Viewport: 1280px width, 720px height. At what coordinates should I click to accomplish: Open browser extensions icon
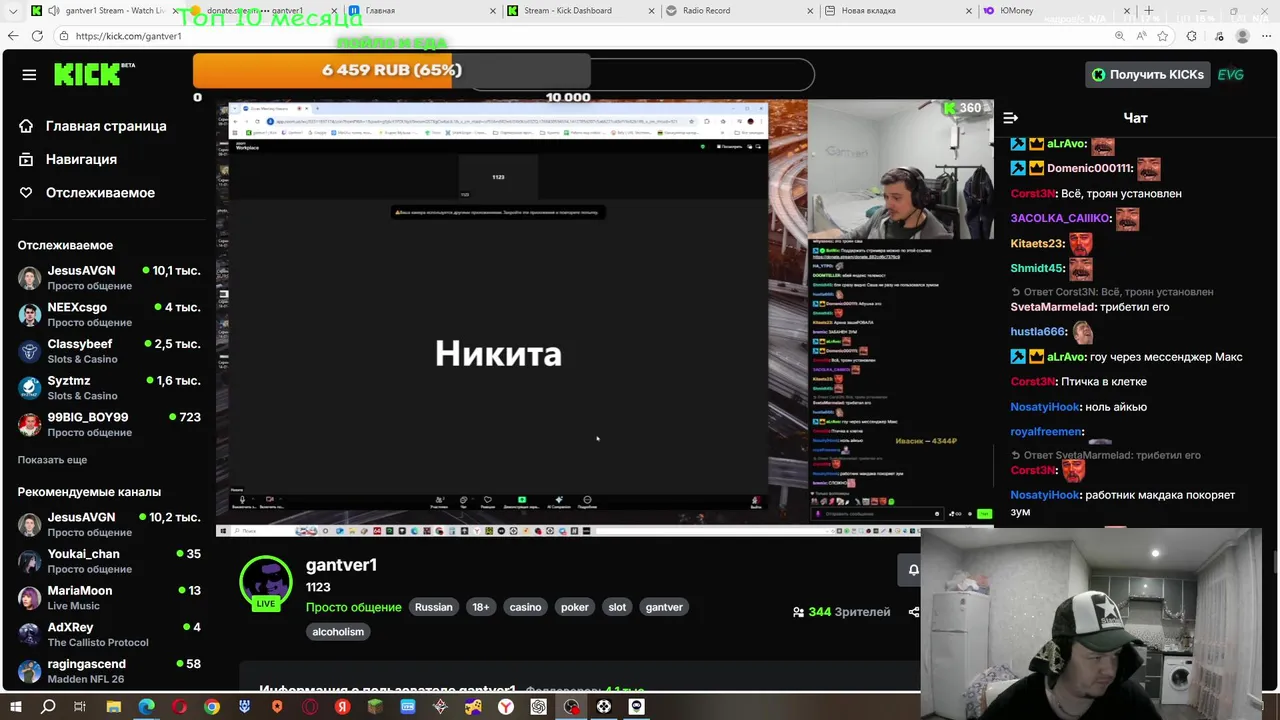[1191, 36]
